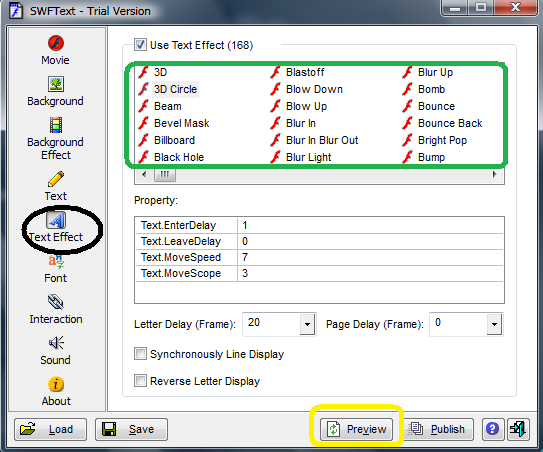
Task: Expand the Page Delay dropdown
Action: (494, 325)
